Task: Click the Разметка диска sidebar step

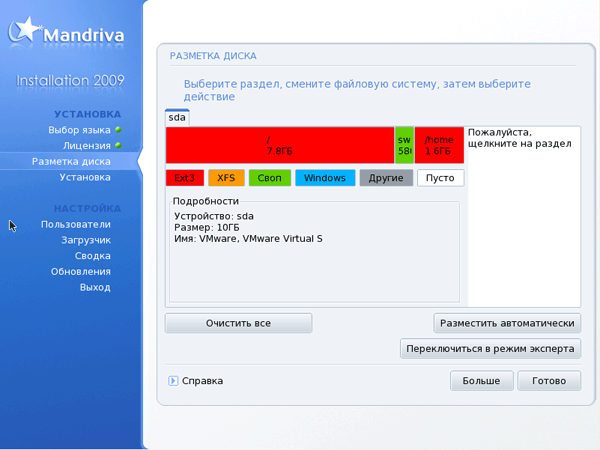Action: [71, 161]
